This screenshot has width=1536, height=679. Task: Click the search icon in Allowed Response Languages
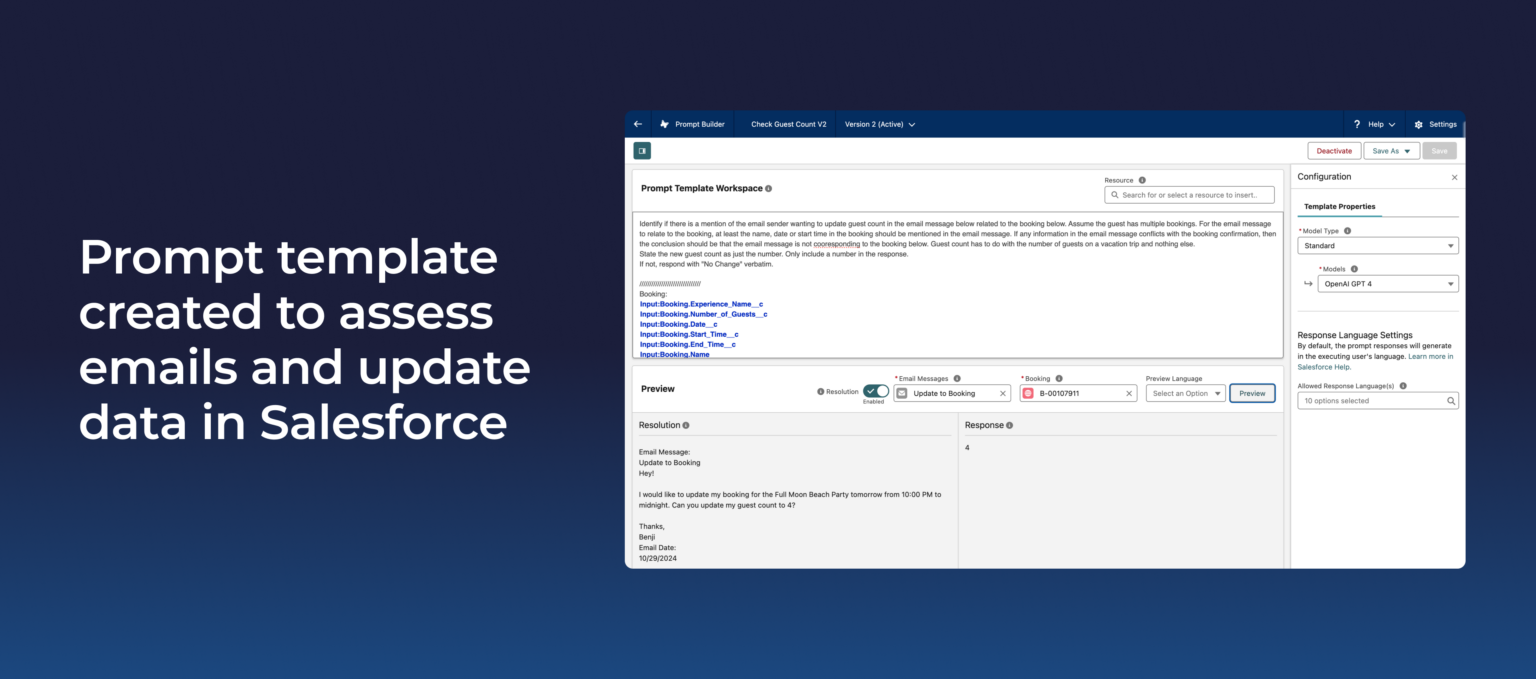1451,400
